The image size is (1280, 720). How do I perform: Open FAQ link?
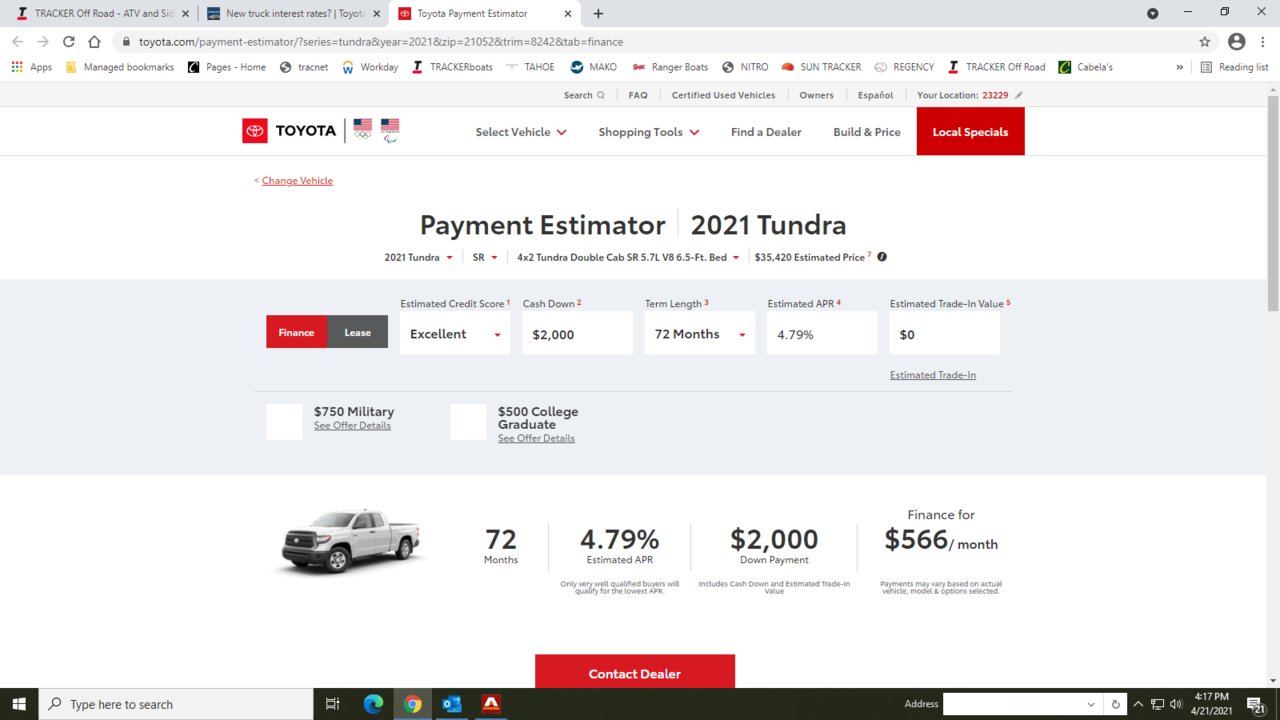pos(638,95)
